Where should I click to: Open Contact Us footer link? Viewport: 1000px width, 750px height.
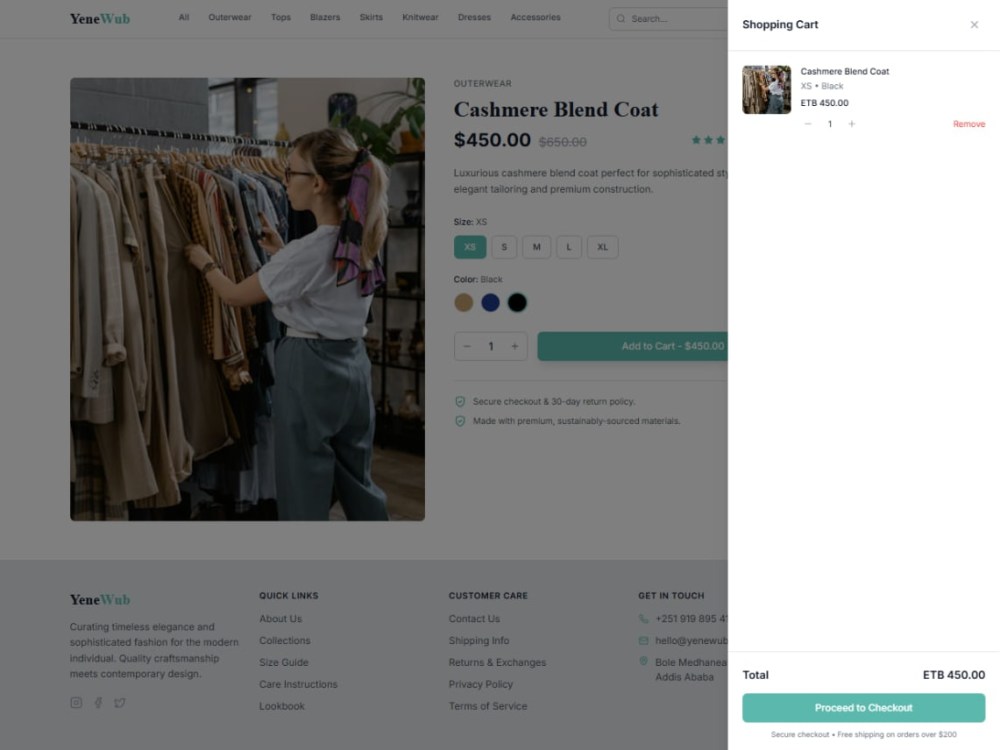click(x=474, y=619)
